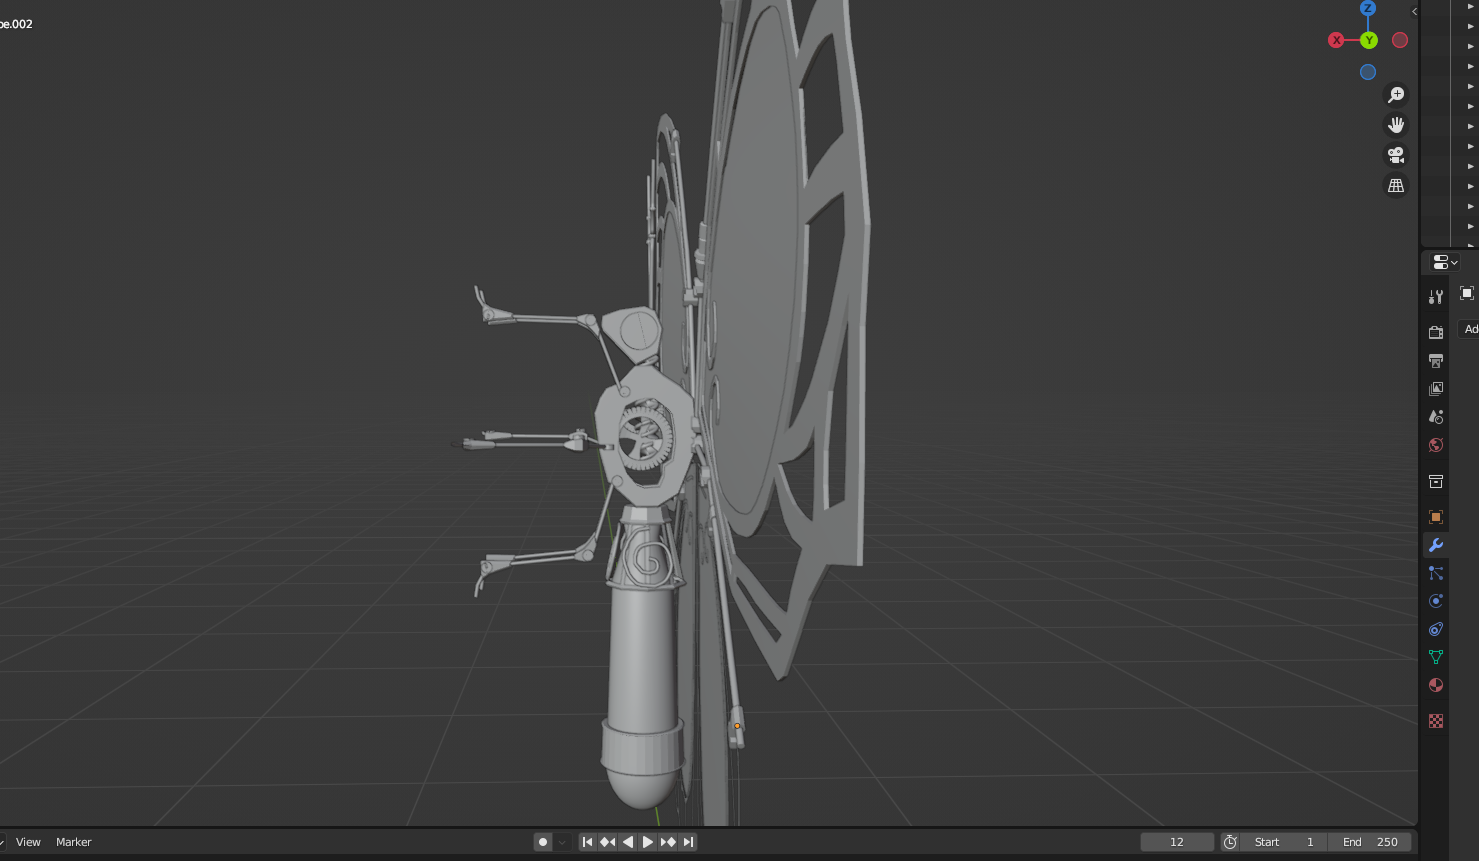This screenshot has height=861, width=1479.
Task: Jump to previous keyframe
Action: pos(607,842)
